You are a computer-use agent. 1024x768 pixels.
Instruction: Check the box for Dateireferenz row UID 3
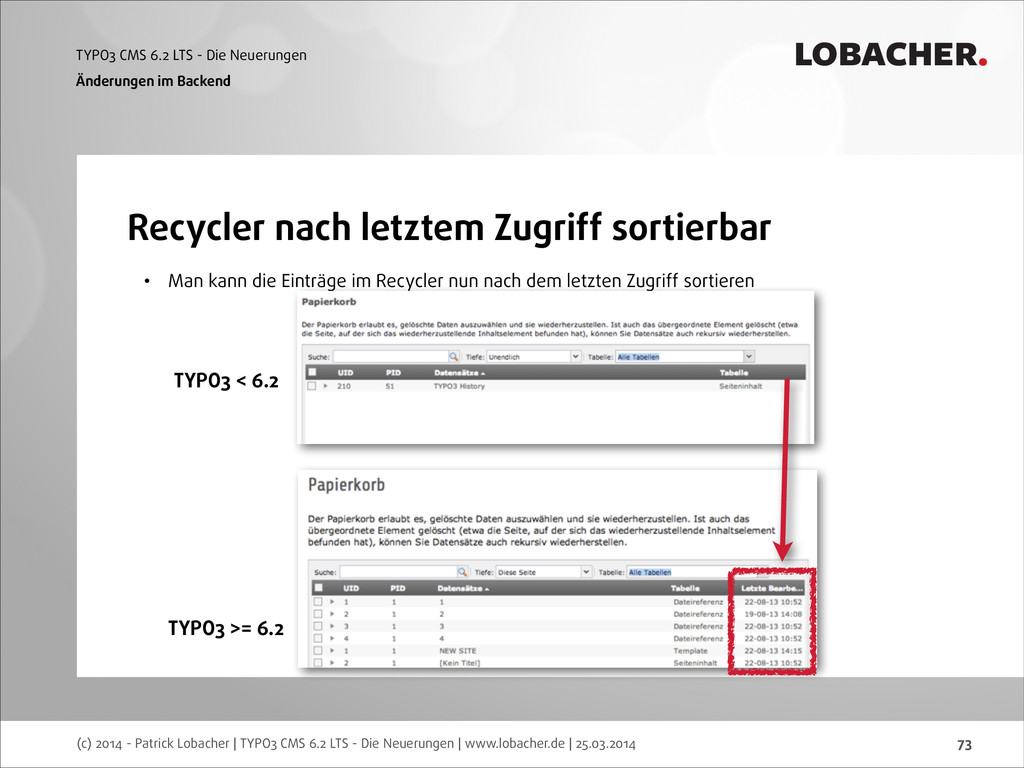[x=318, y=626]
